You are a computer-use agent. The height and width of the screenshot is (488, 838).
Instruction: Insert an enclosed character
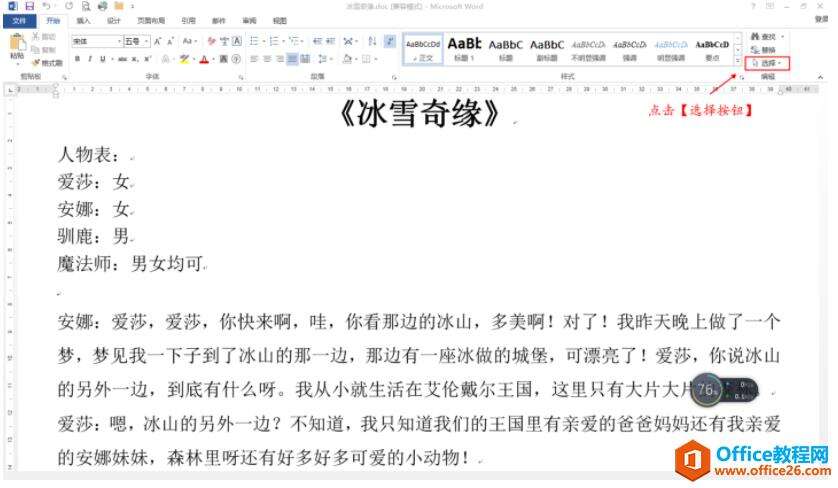[236, 59]
